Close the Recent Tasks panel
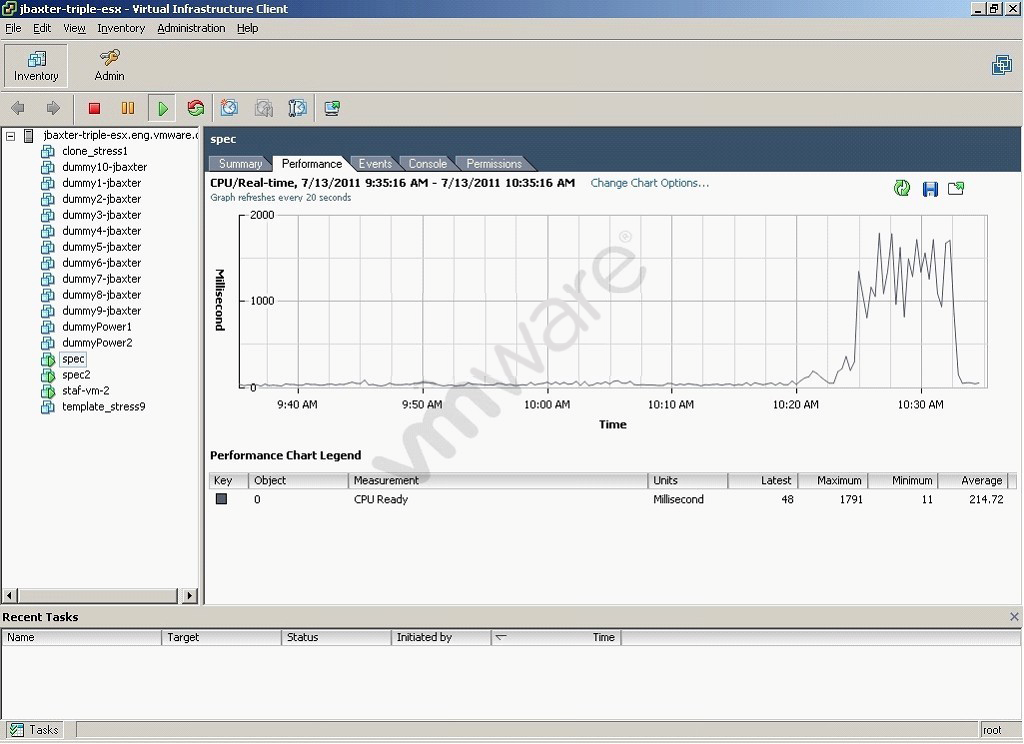This screenshot has width=1024, height=744. tap(1014, 617)
